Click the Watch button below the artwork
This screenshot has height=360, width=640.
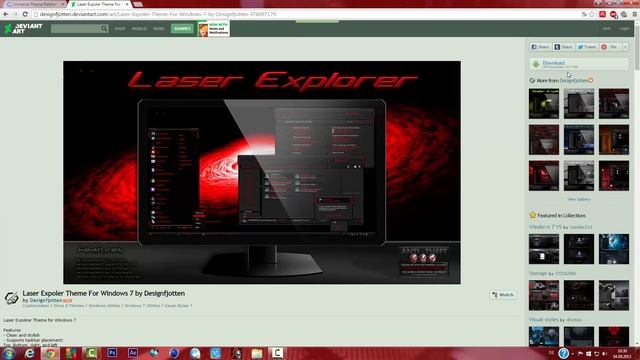503,295
